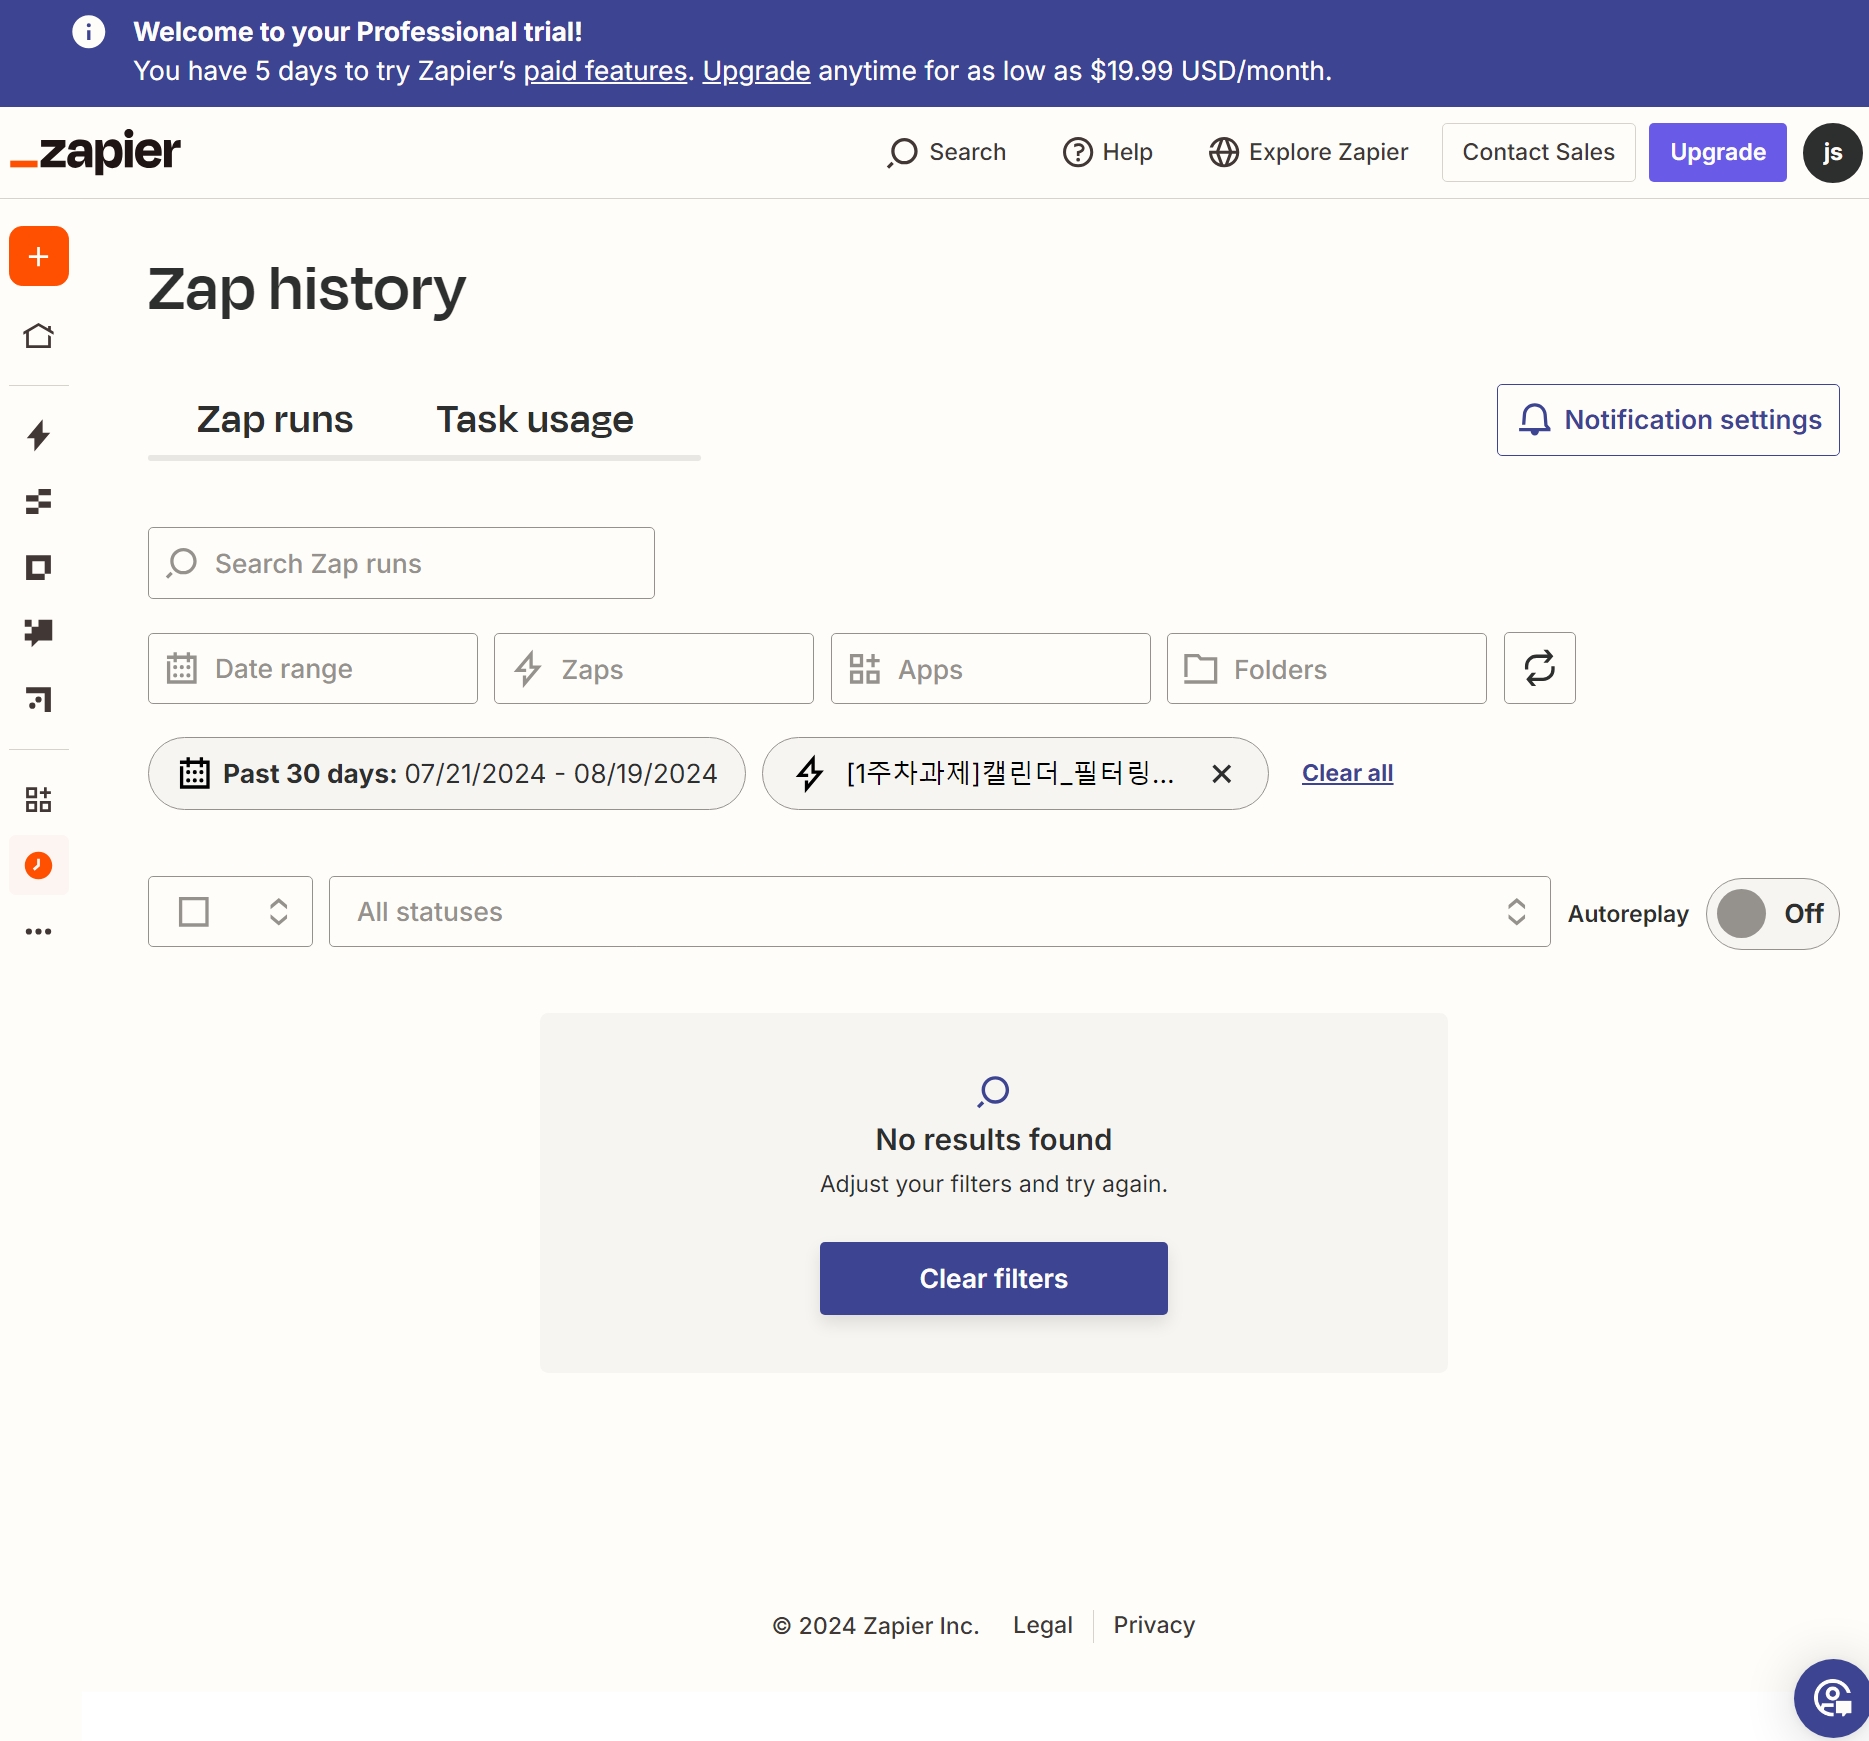1869x1741 pixels.
Task: Open Help in the top bar
Action: (x=1108, y=152)
